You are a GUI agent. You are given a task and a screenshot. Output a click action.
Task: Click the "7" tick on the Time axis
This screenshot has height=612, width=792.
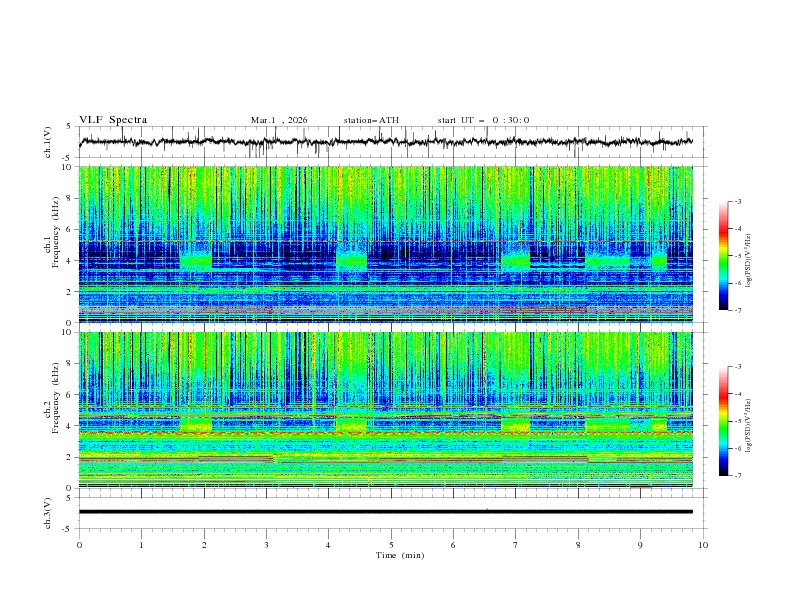(516, 545)
